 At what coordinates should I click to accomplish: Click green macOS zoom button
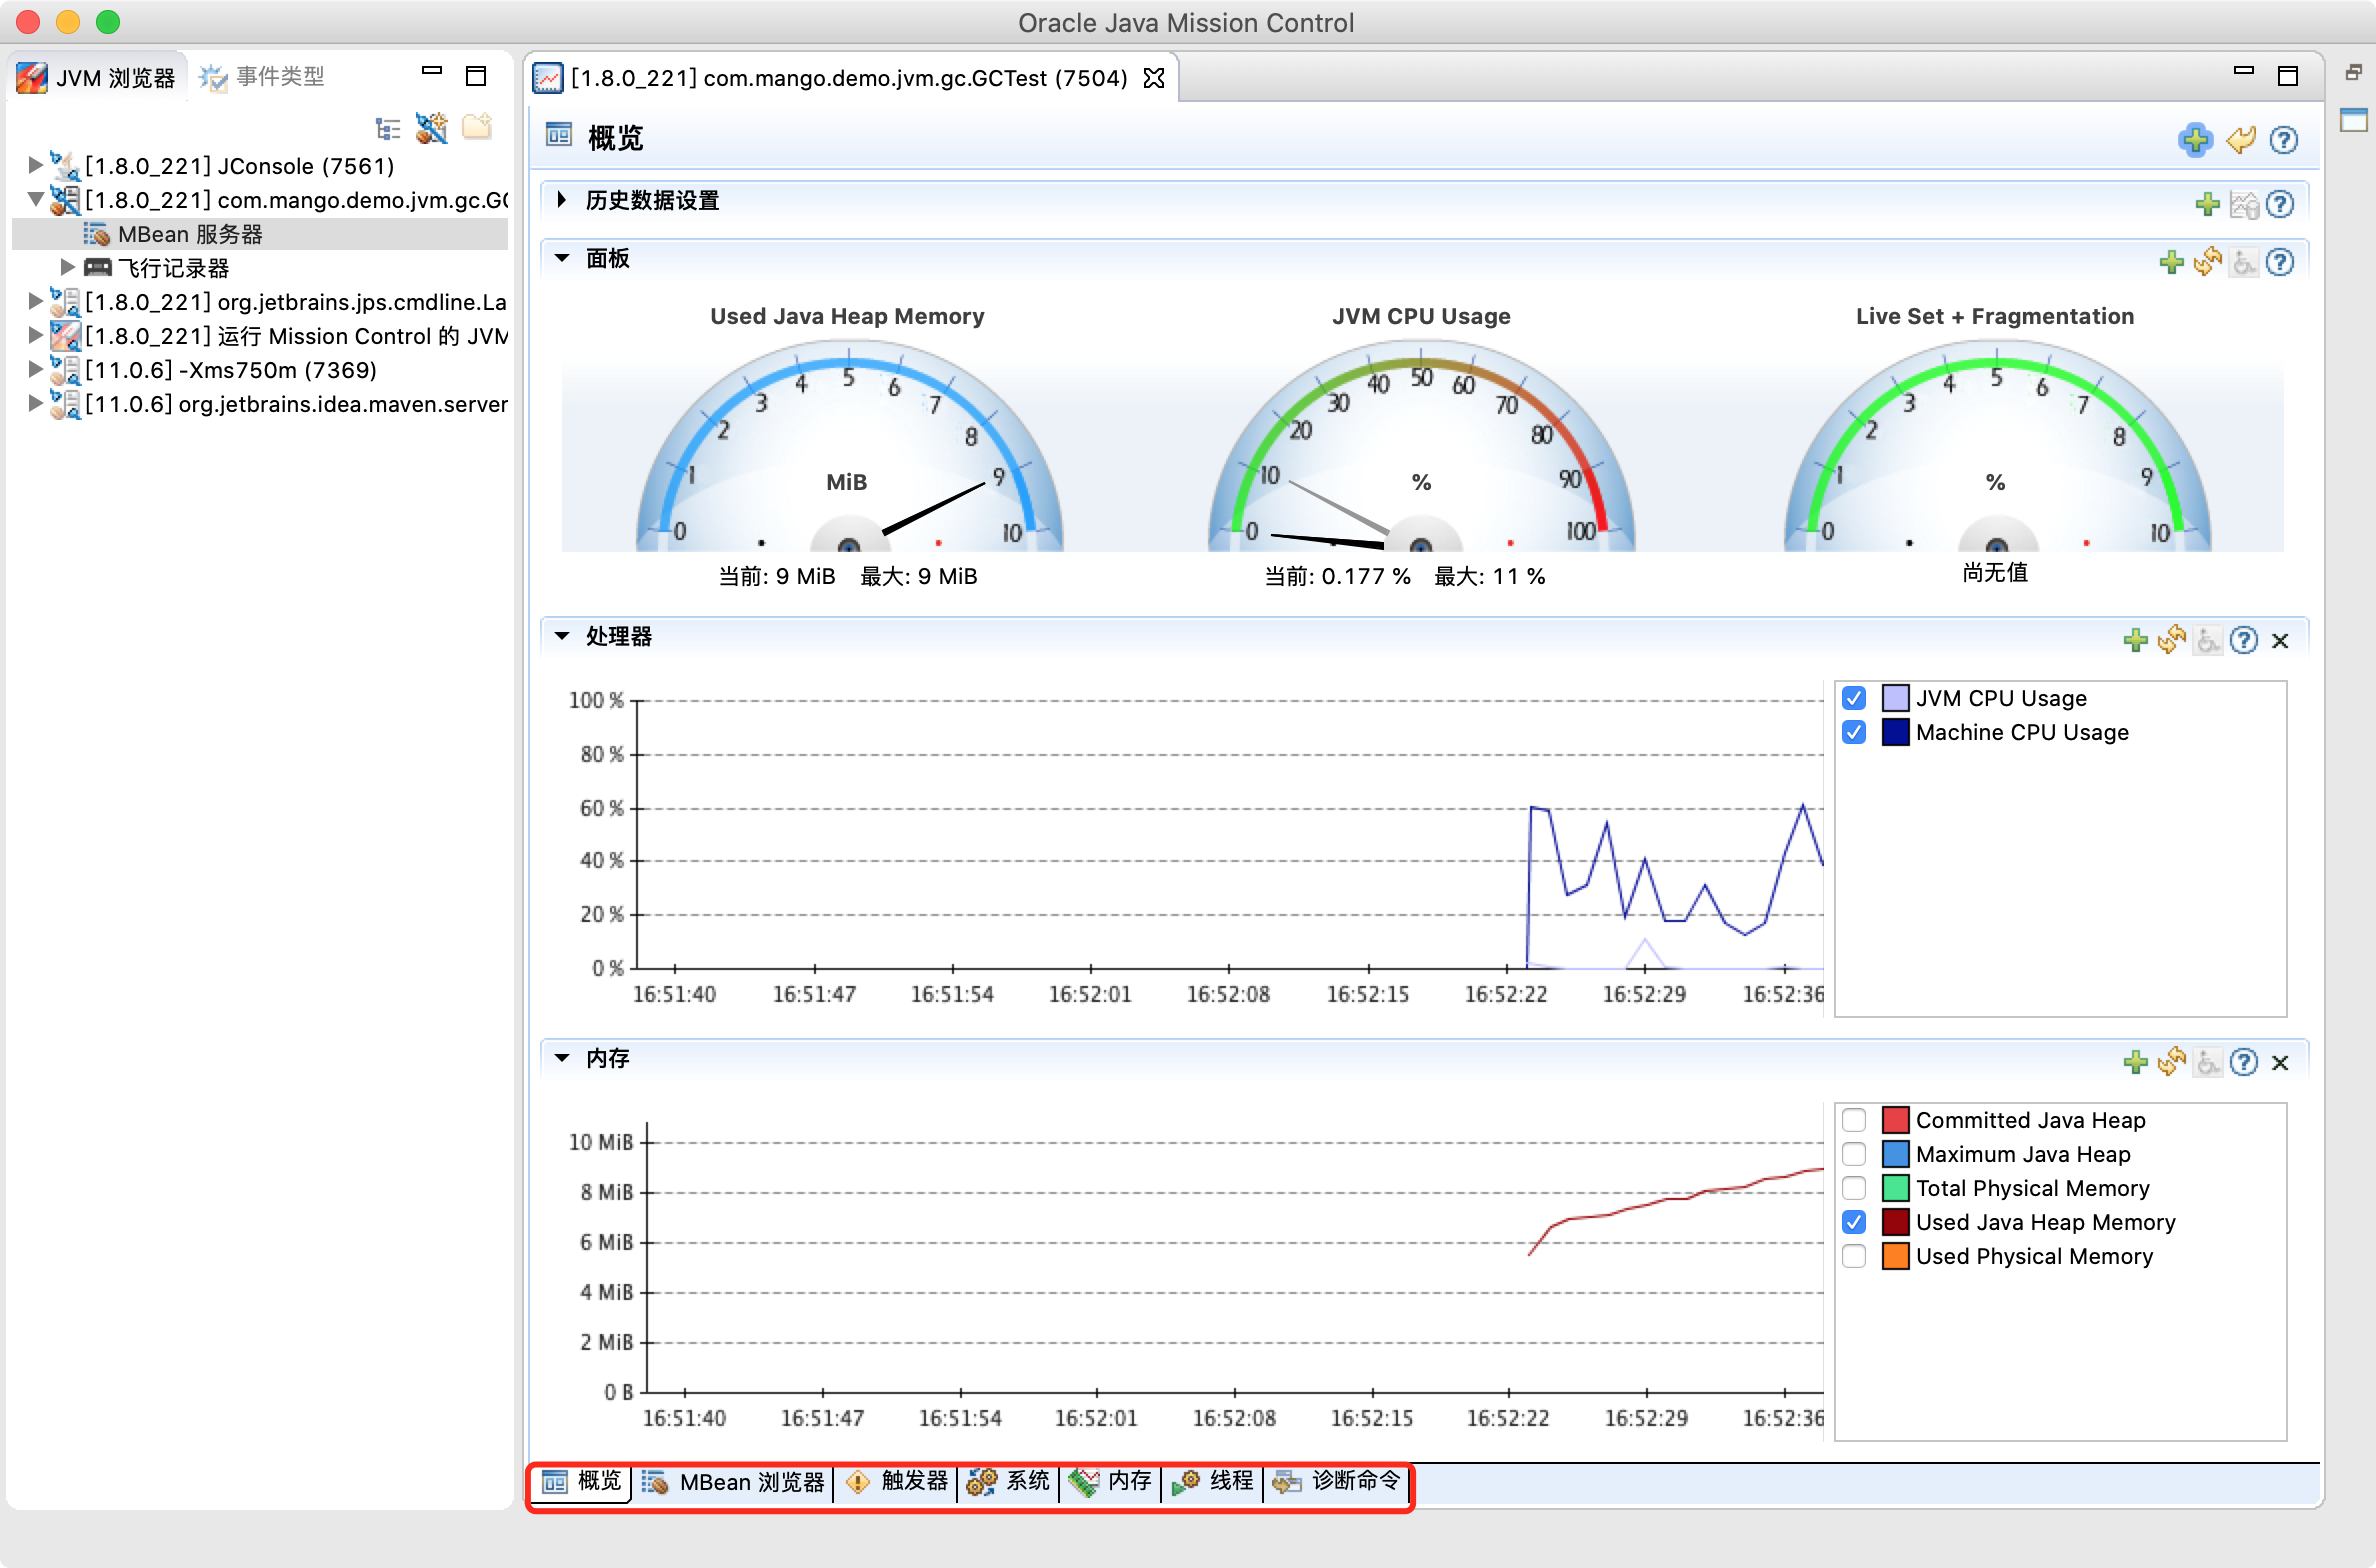(x=108, y=22)
